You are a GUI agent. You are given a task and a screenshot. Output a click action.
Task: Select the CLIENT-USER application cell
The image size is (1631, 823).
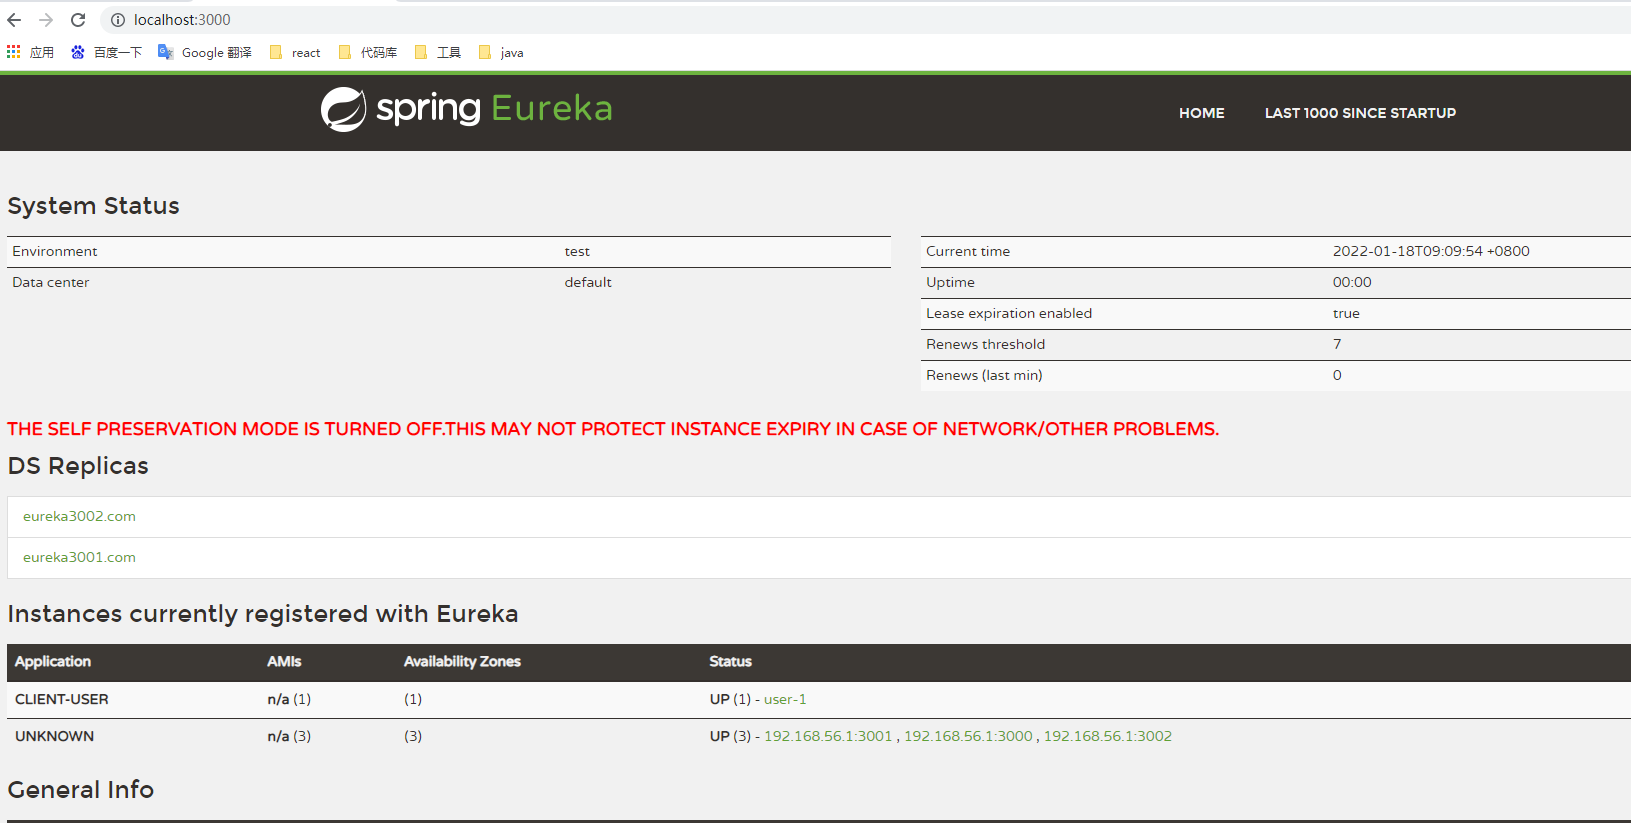[62, 699]
